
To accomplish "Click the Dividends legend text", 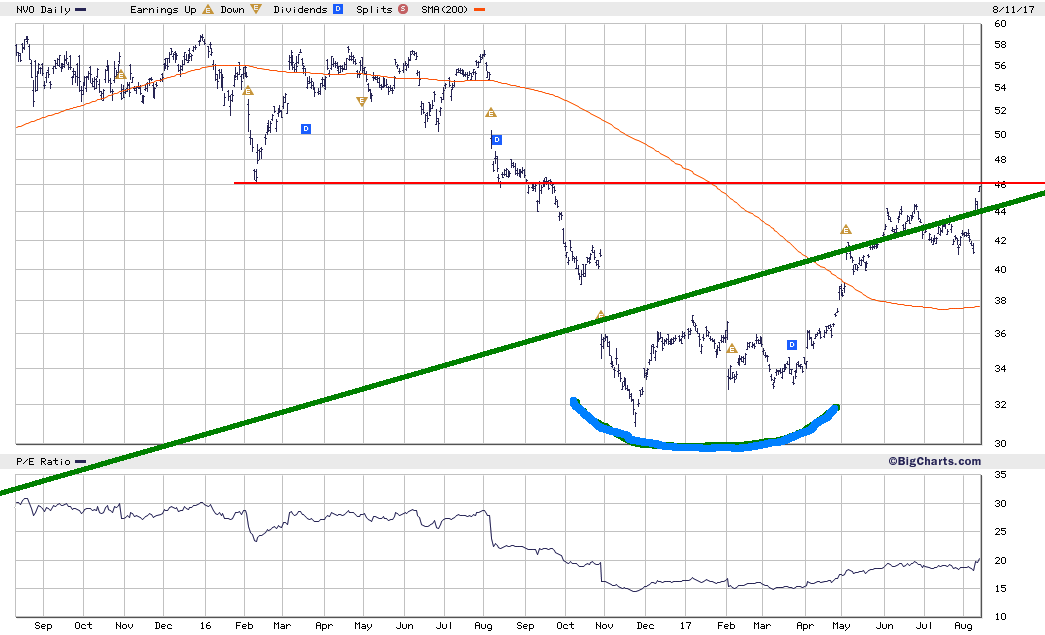I will [x=301, y=9].
